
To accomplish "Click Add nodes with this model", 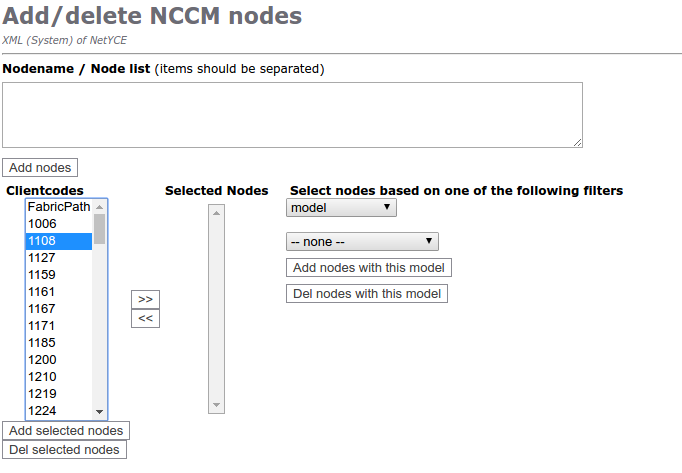I will [x=368, y=267].
